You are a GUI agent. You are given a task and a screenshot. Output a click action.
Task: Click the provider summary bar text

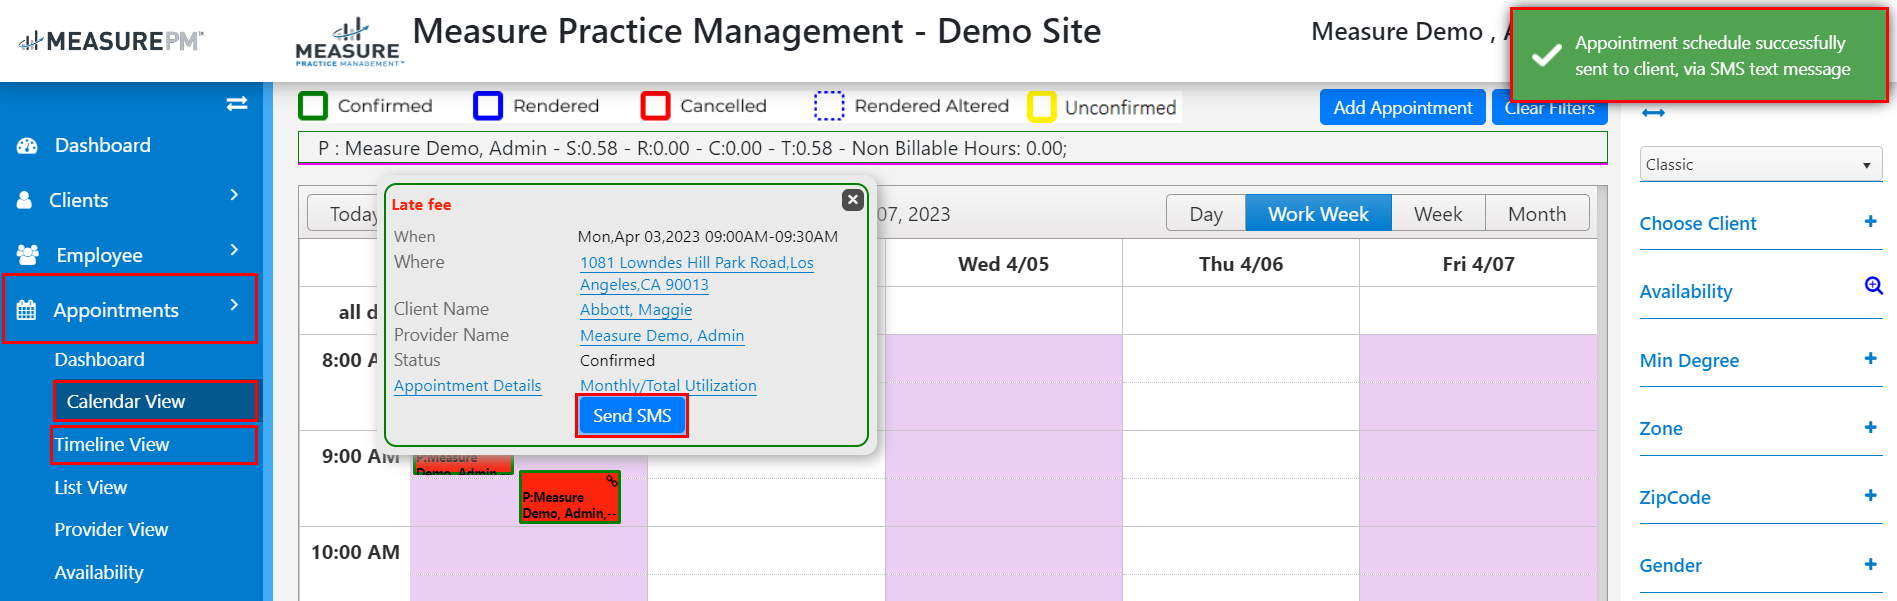[692, 148]
